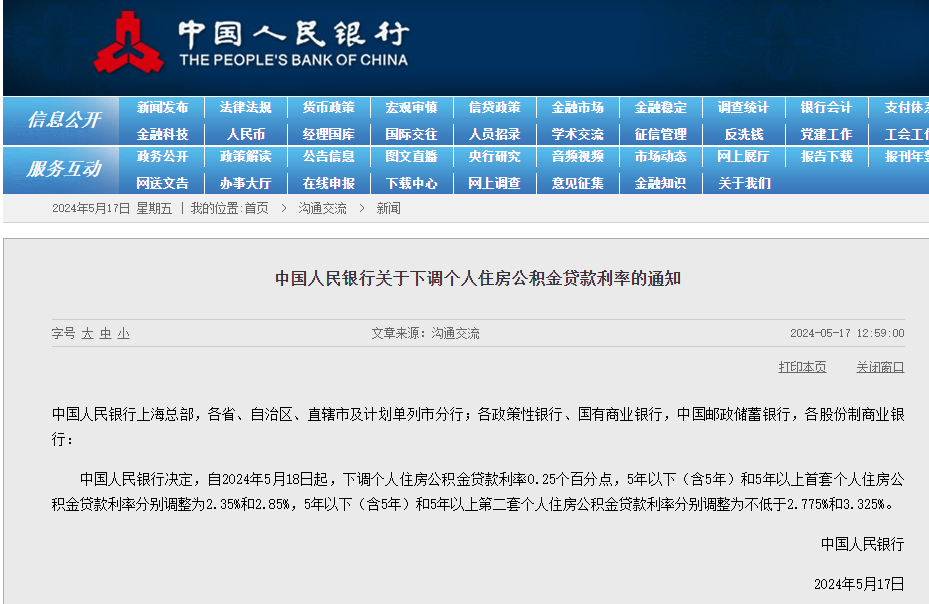Click the 中国人民银行 signature line
The height and width of the screenshot is (604, 929).
[863, 544]
